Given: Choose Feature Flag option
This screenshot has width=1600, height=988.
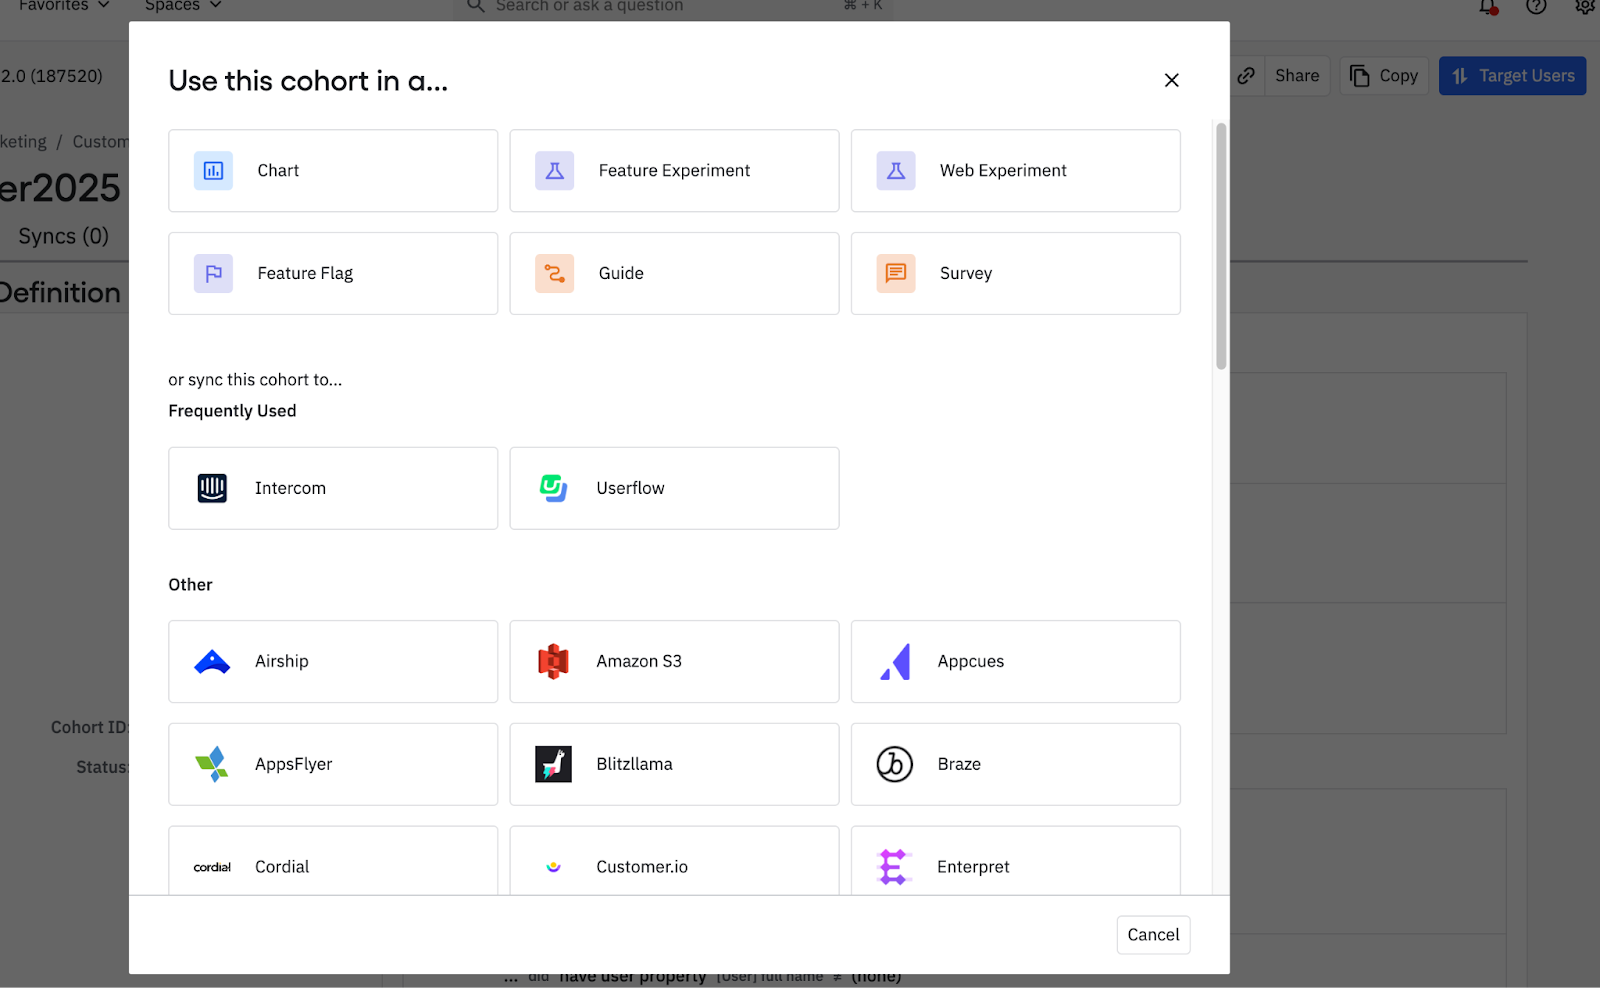Looking at the screenshot, I should tap(333, 274).
